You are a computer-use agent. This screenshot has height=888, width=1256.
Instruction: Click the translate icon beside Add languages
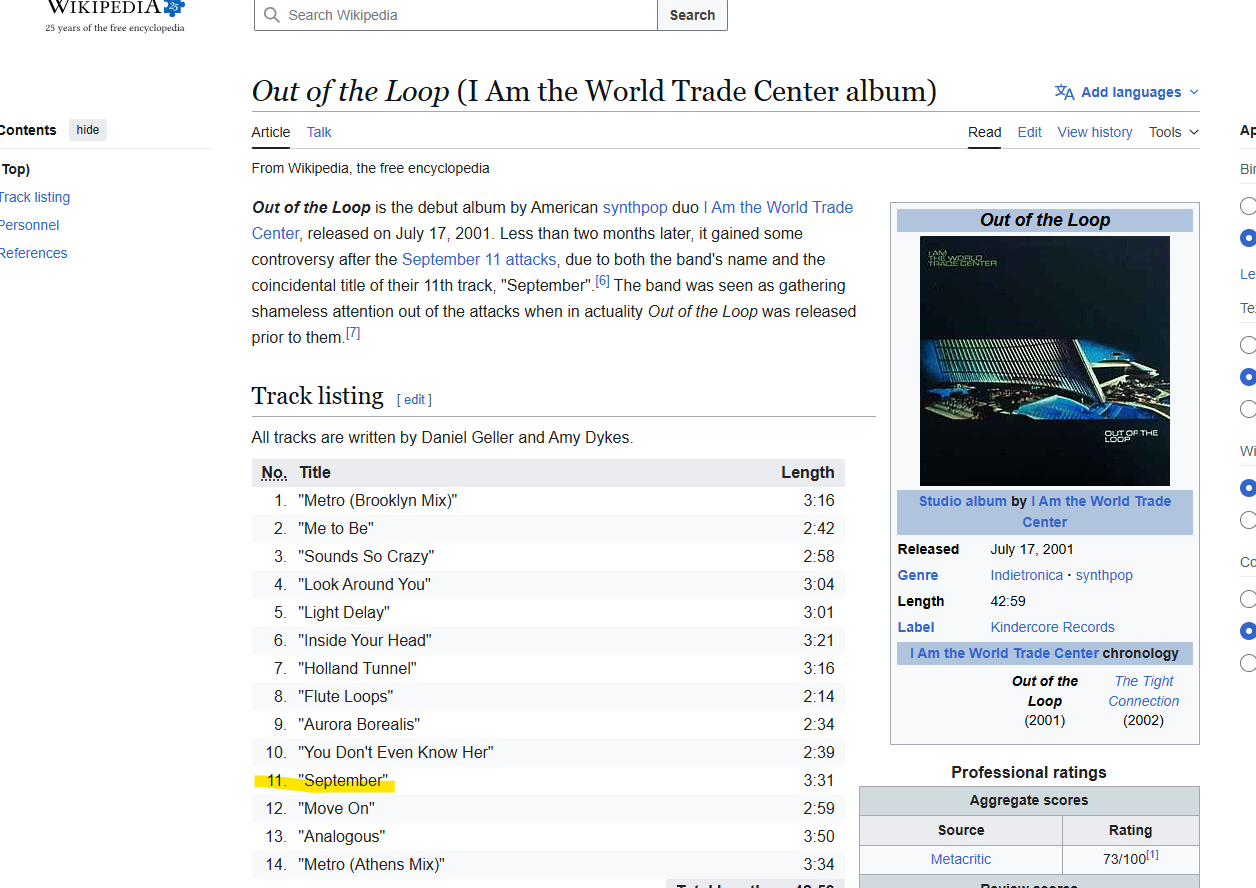click(x=1064, y=92)
